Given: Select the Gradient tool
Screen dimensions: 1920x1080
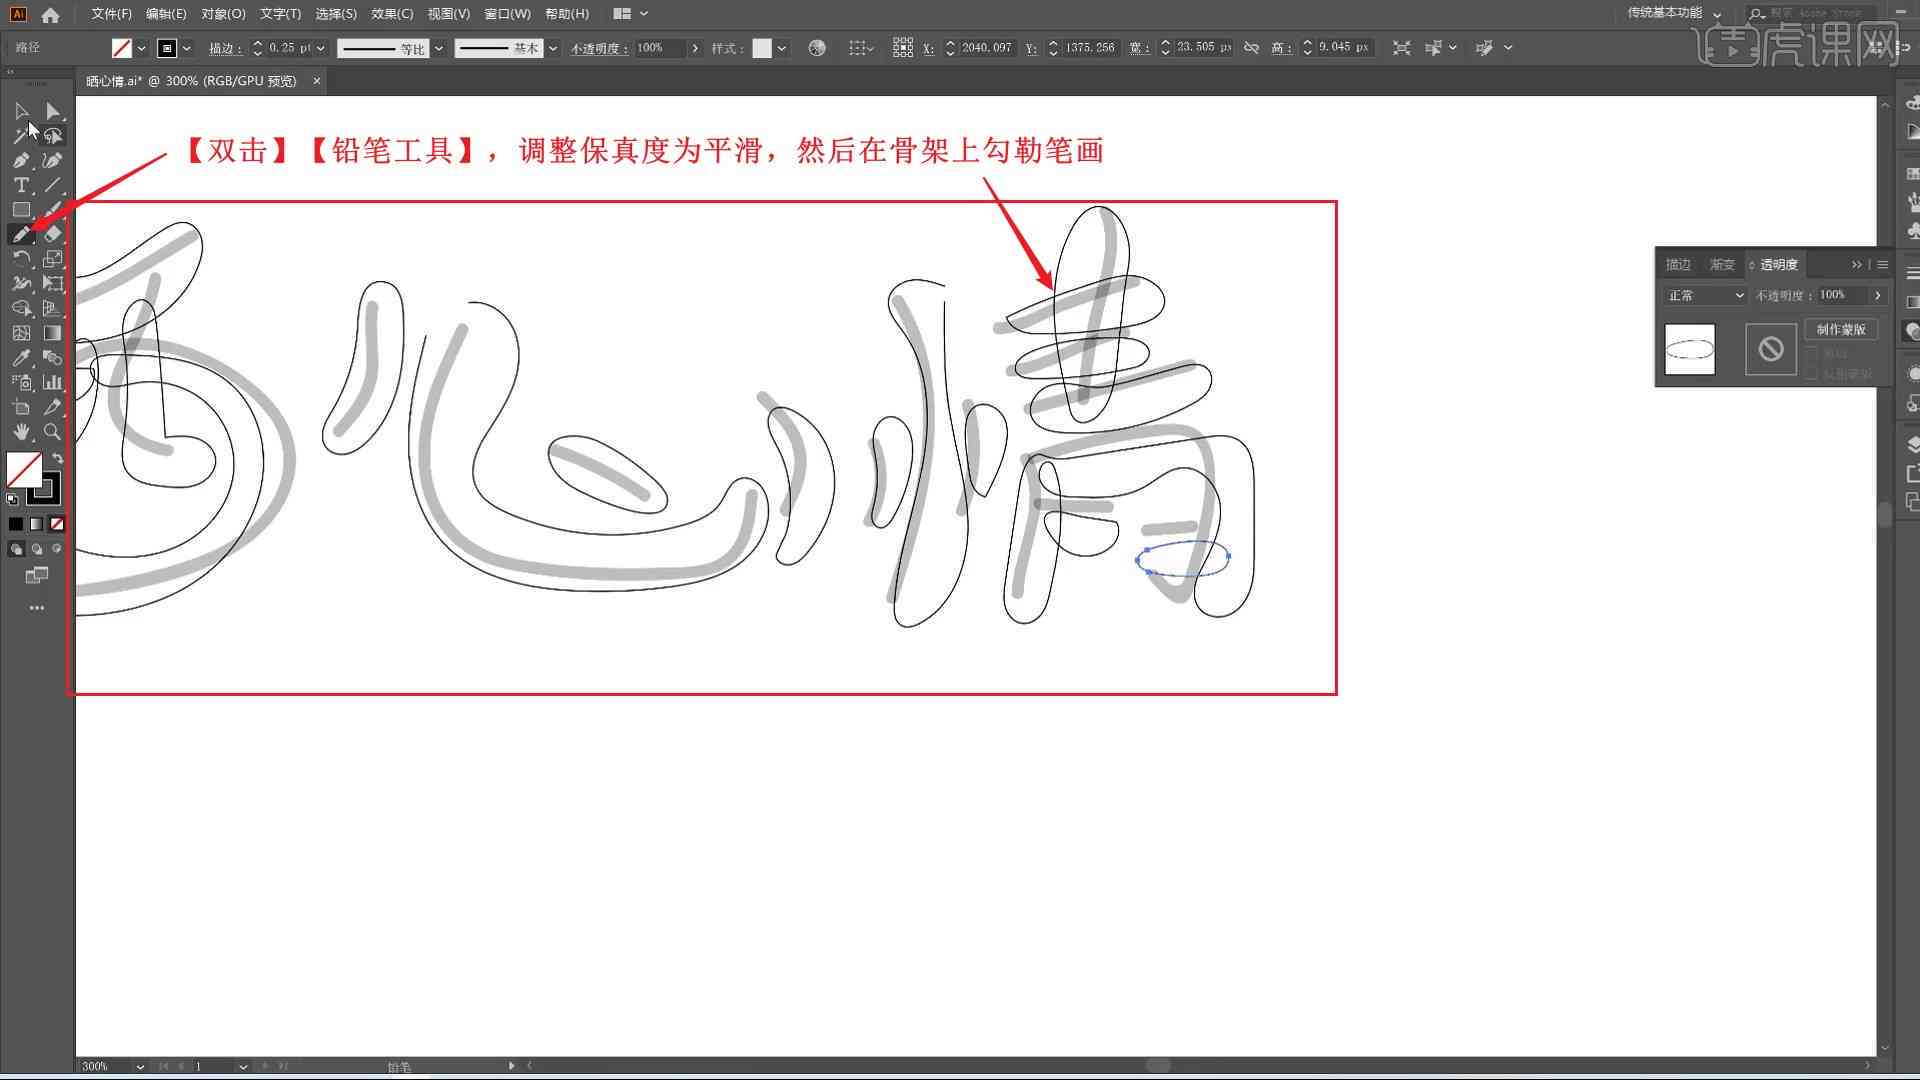Looking at the screenshot, I should (x=53, y=333).
